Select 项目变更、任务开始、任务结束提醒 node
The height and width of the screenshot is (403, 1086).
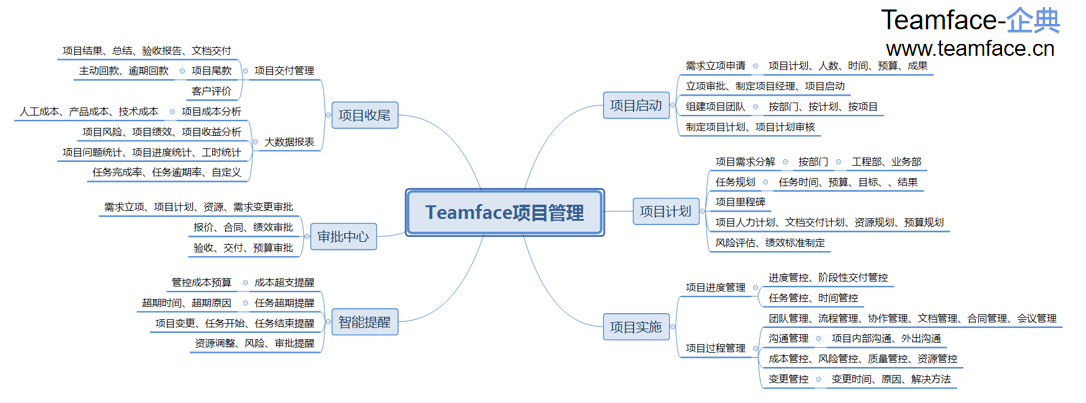[234, 323]
